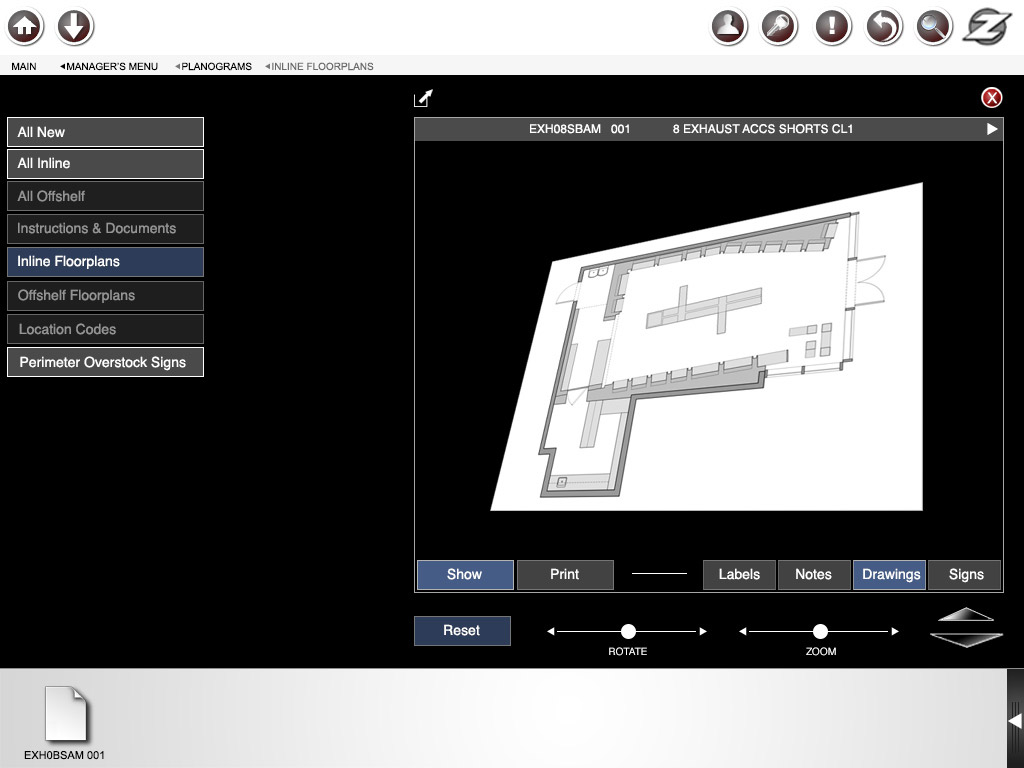Image resolution: width=1024 pixels, height=768 pixels.
Task: Open the user profile icon
Action: [x=729, y=27]
